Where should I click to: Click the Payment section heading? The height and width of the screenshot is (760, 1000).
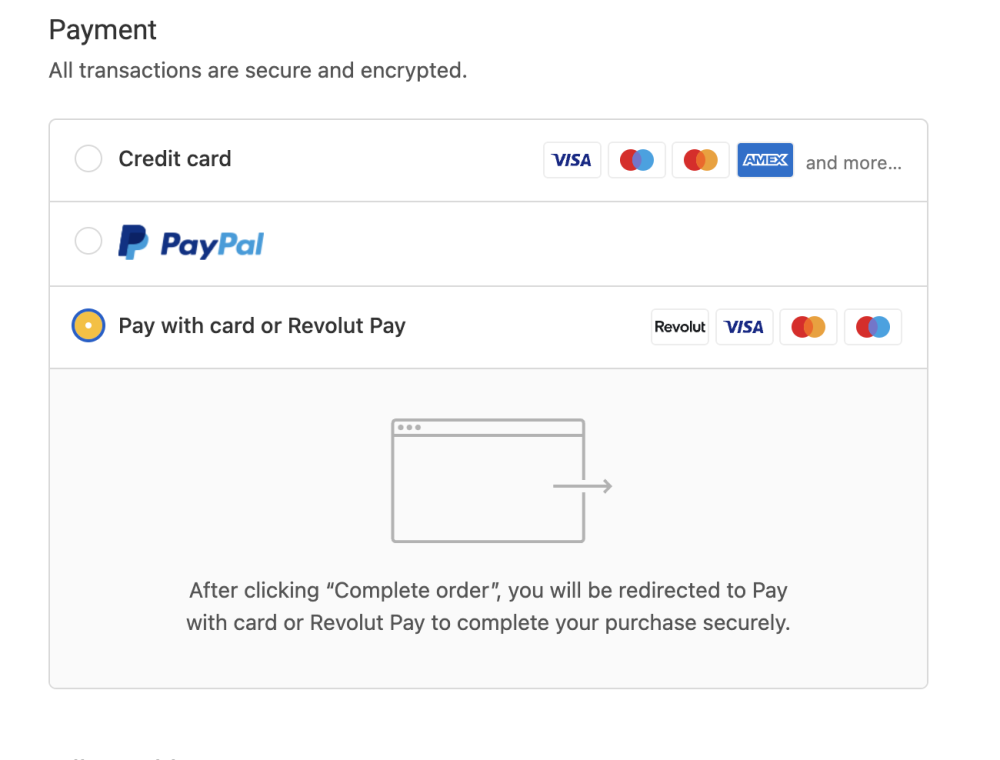[x=103, y=30]
